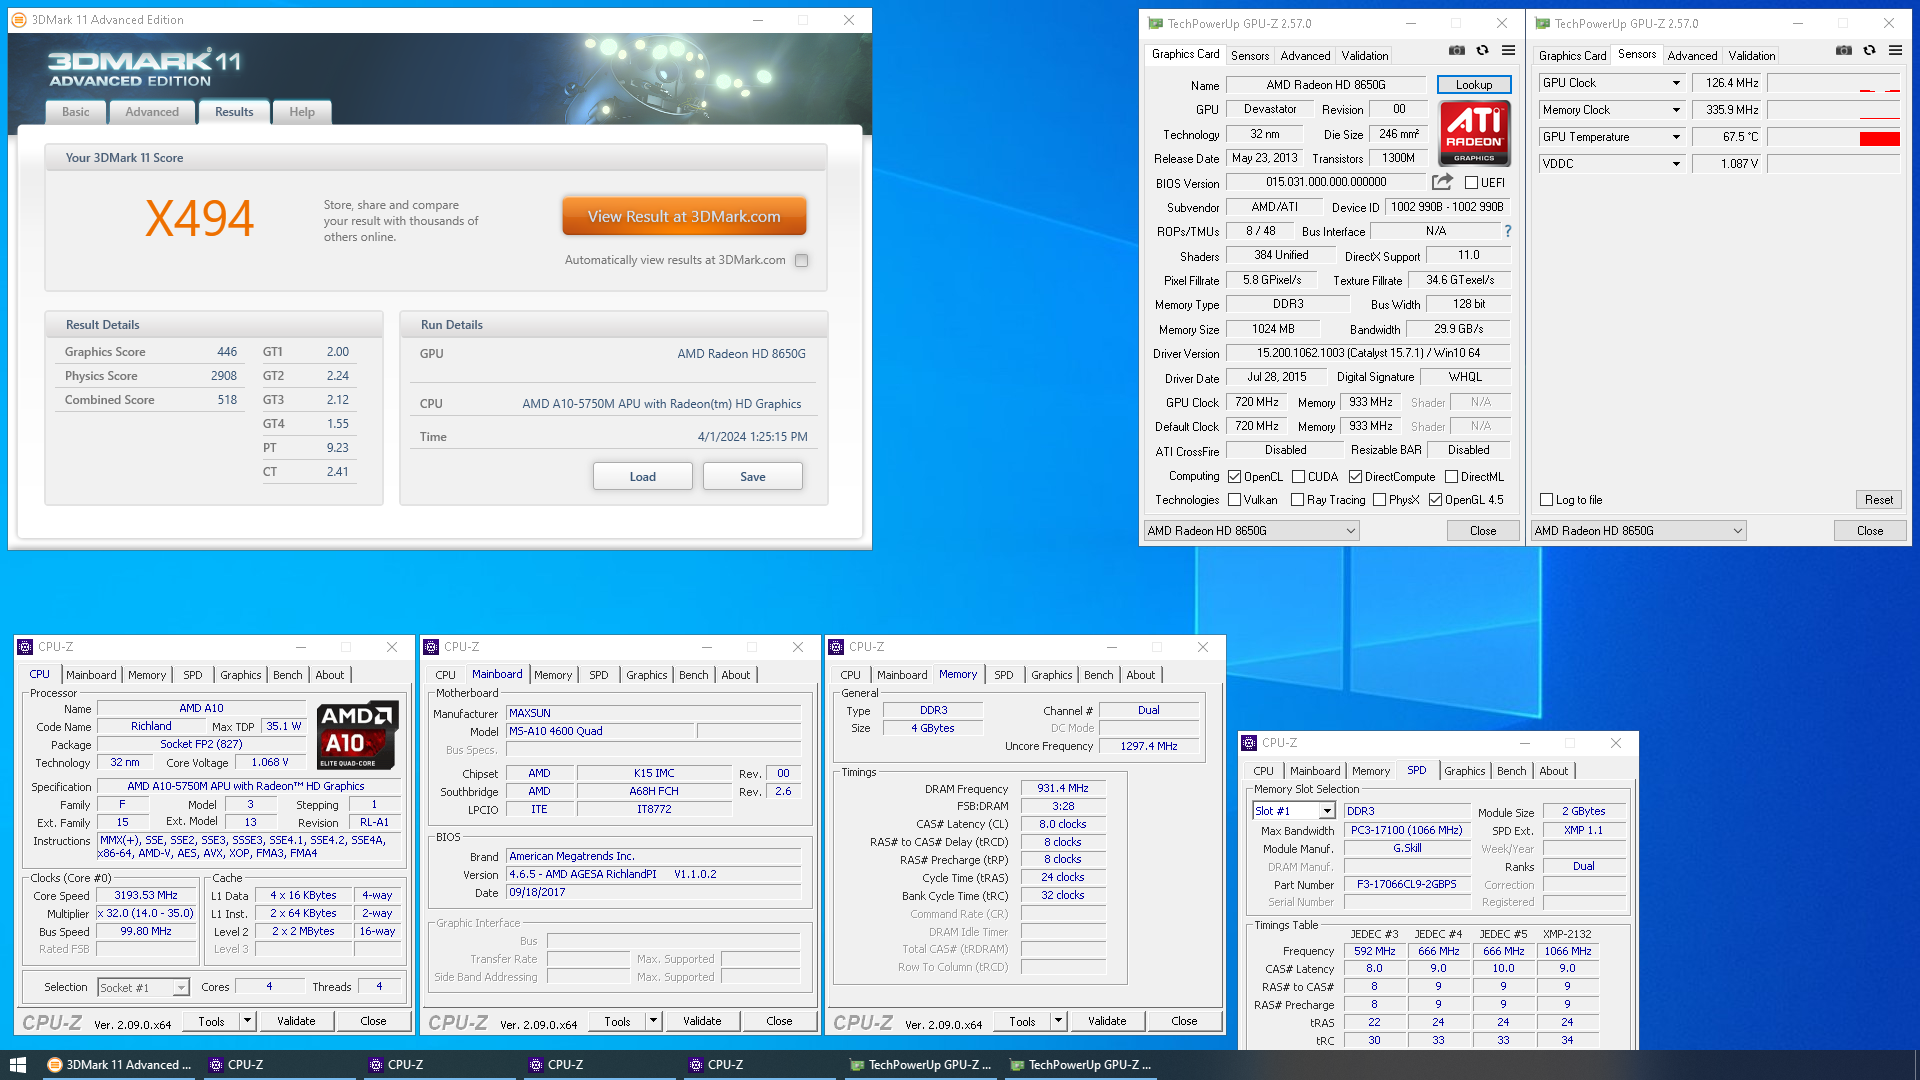Click title bar icon of CPU-Z Mainboard window
The width and height of the screenshot is (1920, 1080).
coord(431,647)
